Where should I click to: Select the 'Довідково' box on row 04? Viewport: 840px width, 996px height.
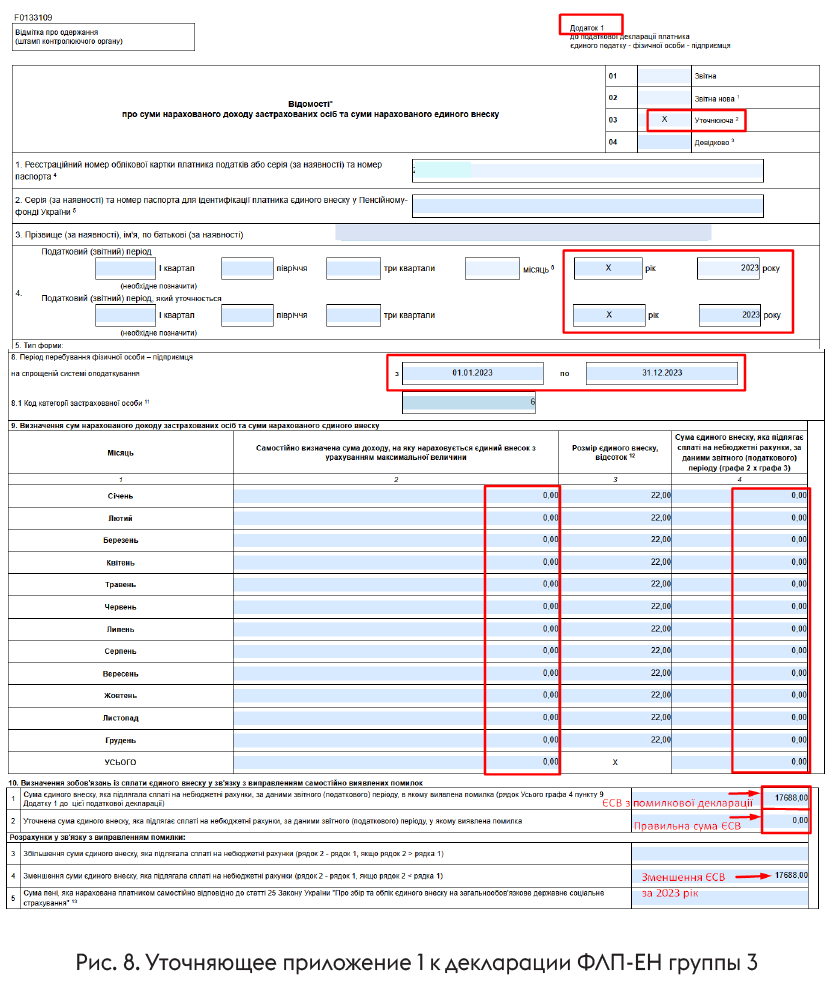pos(662,142)
